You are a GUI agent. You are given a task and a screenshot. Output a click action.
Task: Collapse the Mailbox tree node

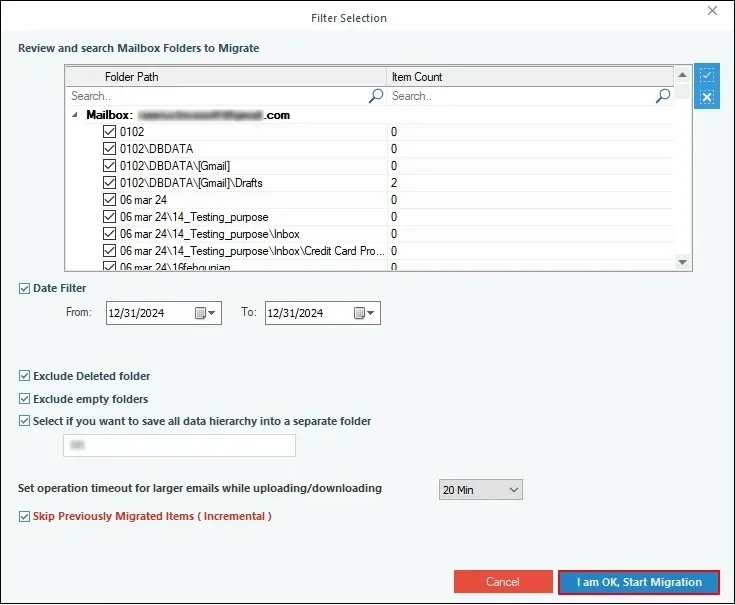tap(75, 115)
